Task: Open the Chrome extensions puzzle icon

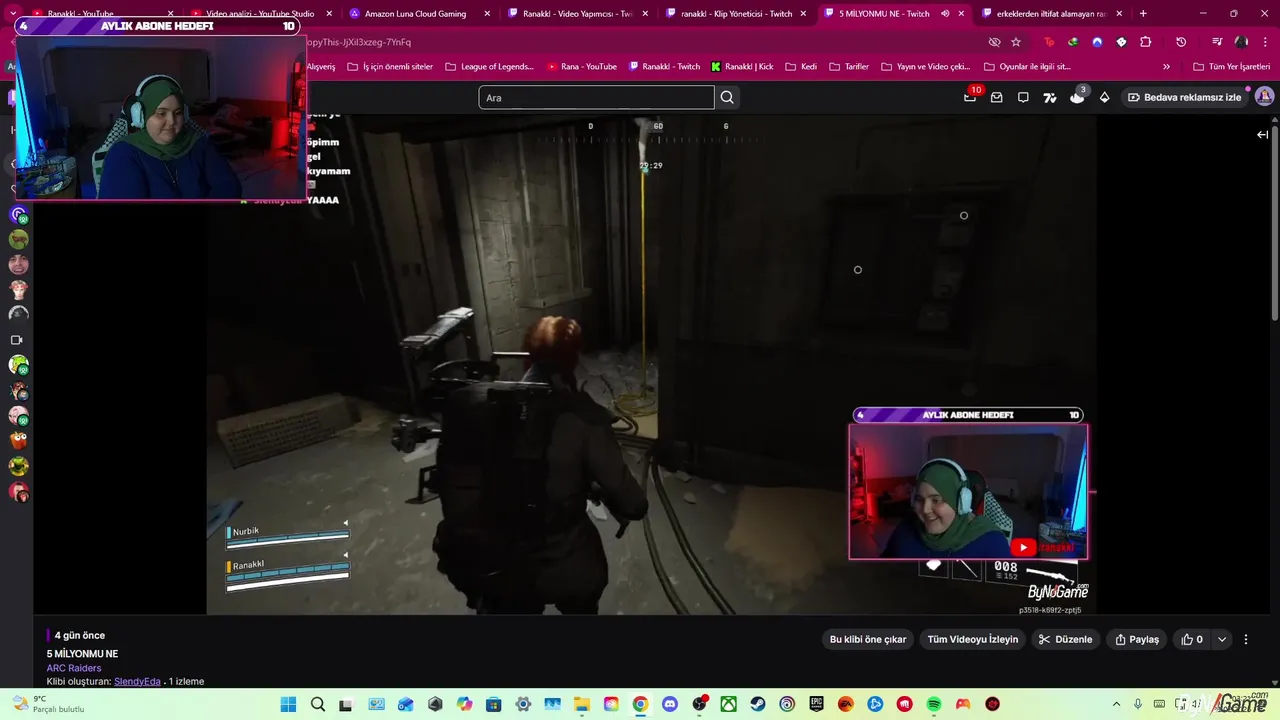Action: 1146,42
